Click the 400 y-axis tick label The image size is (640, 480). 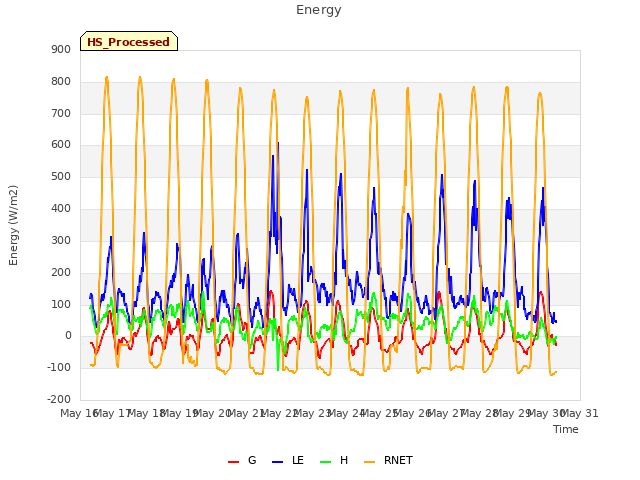tap(61, 209)
